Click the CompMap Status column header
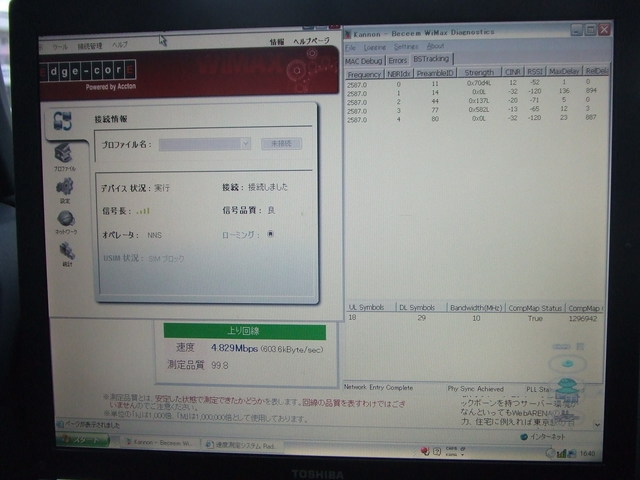 coord(535,308)
